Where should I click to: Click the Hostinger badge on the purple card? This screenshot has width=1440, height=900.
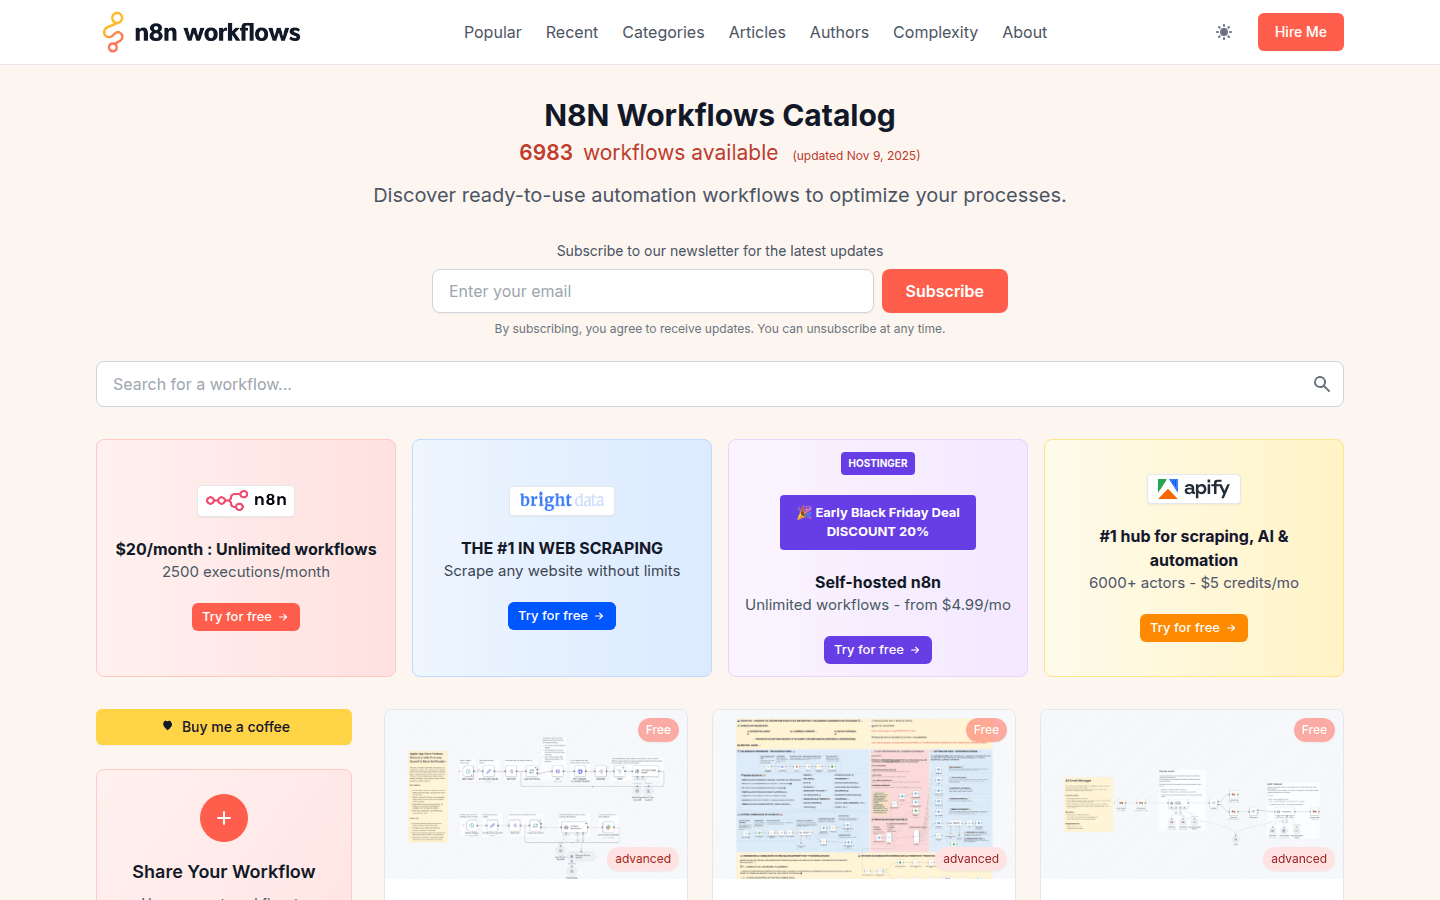[x=877, y=463]
